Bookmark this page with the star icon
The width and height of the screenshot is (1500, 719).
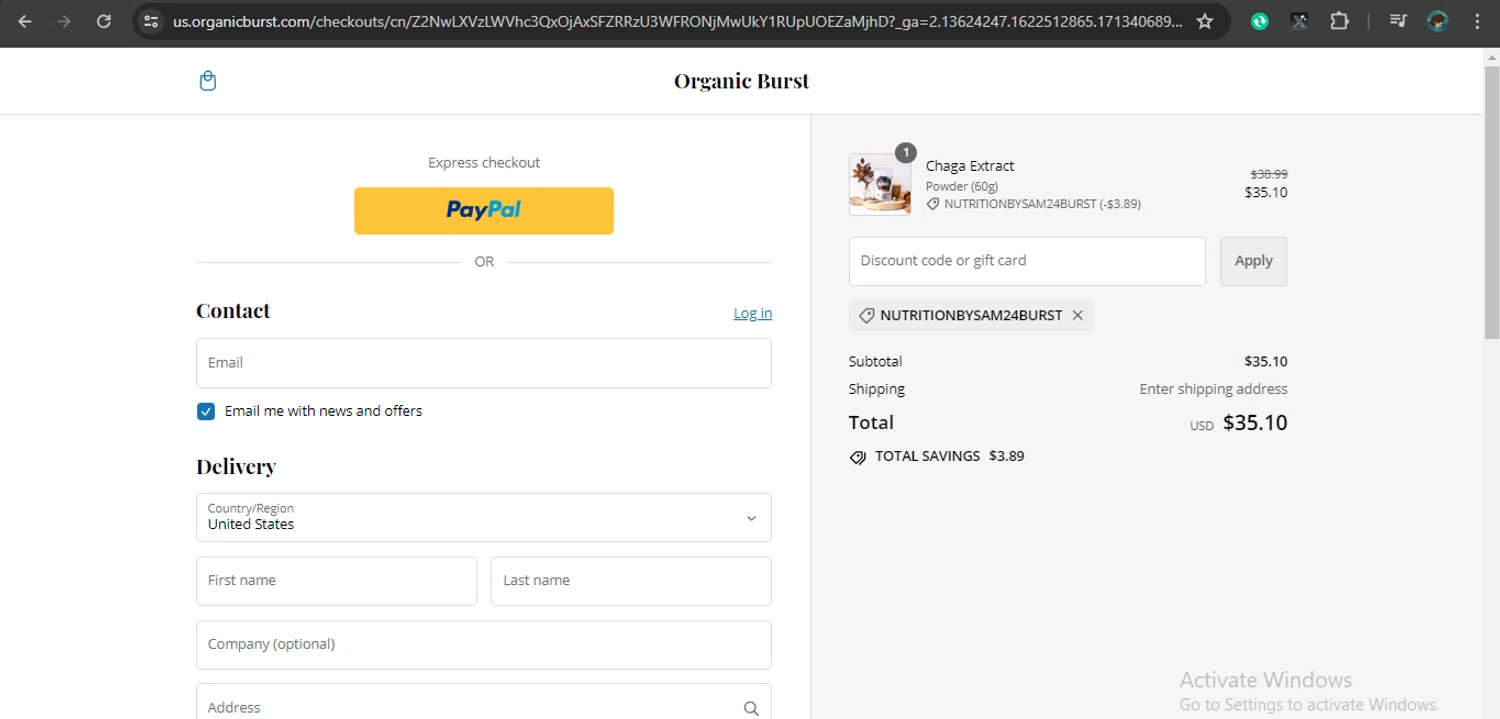(1205, 21)
